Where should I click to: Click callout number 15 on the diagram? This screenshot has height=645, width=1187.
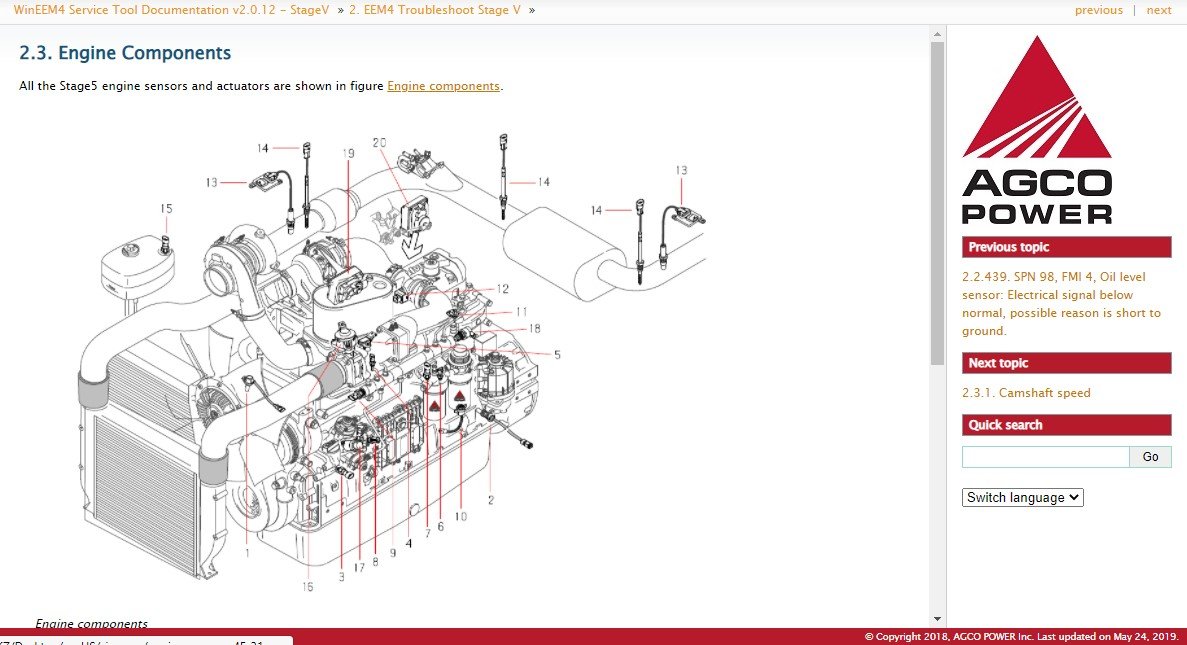click(166, 209)
